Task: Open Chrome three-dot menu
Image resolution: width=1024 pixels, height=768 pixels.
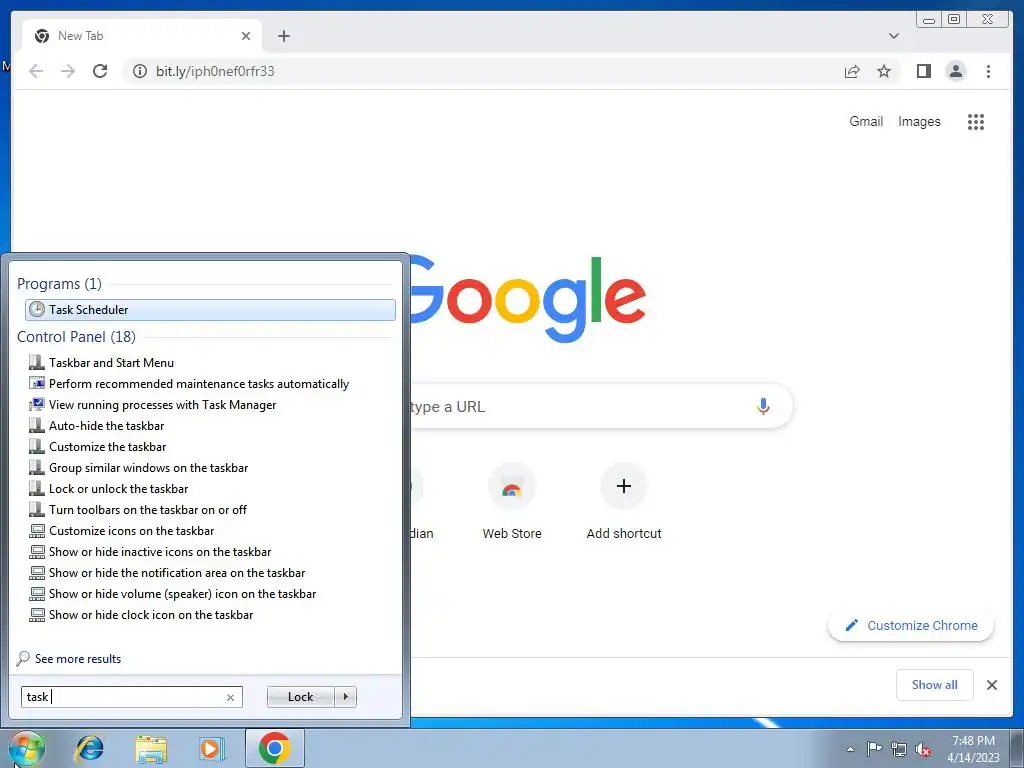Action: (x=988, y=71)
